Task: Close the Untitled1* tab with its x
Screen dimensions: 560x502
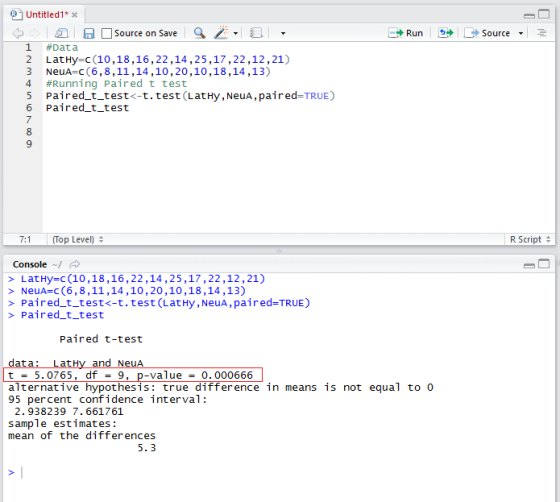Action: (x=74, y=15)
